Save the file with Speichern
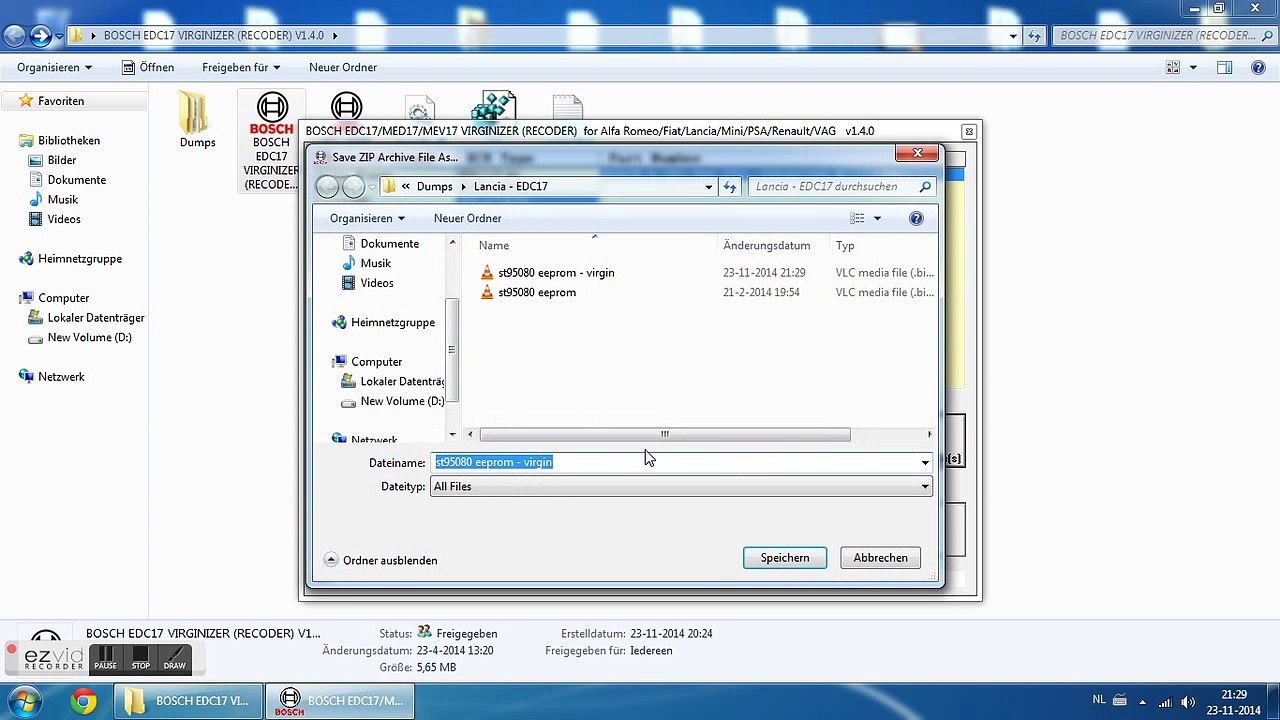Viewport: 1280px width, 720px height. click(x=785, y=558)
